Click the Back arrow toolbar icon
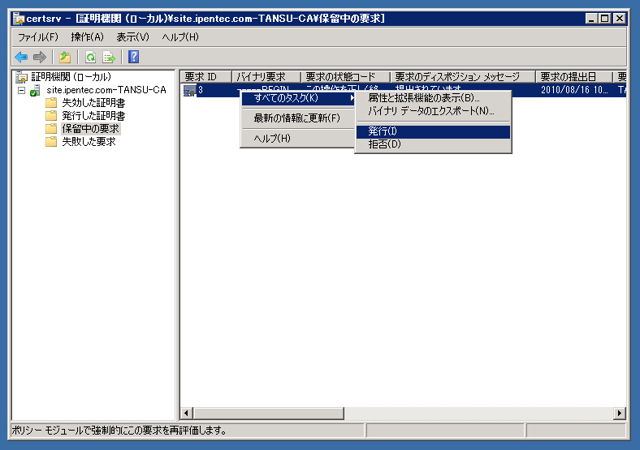 click(x=21, y=57)
